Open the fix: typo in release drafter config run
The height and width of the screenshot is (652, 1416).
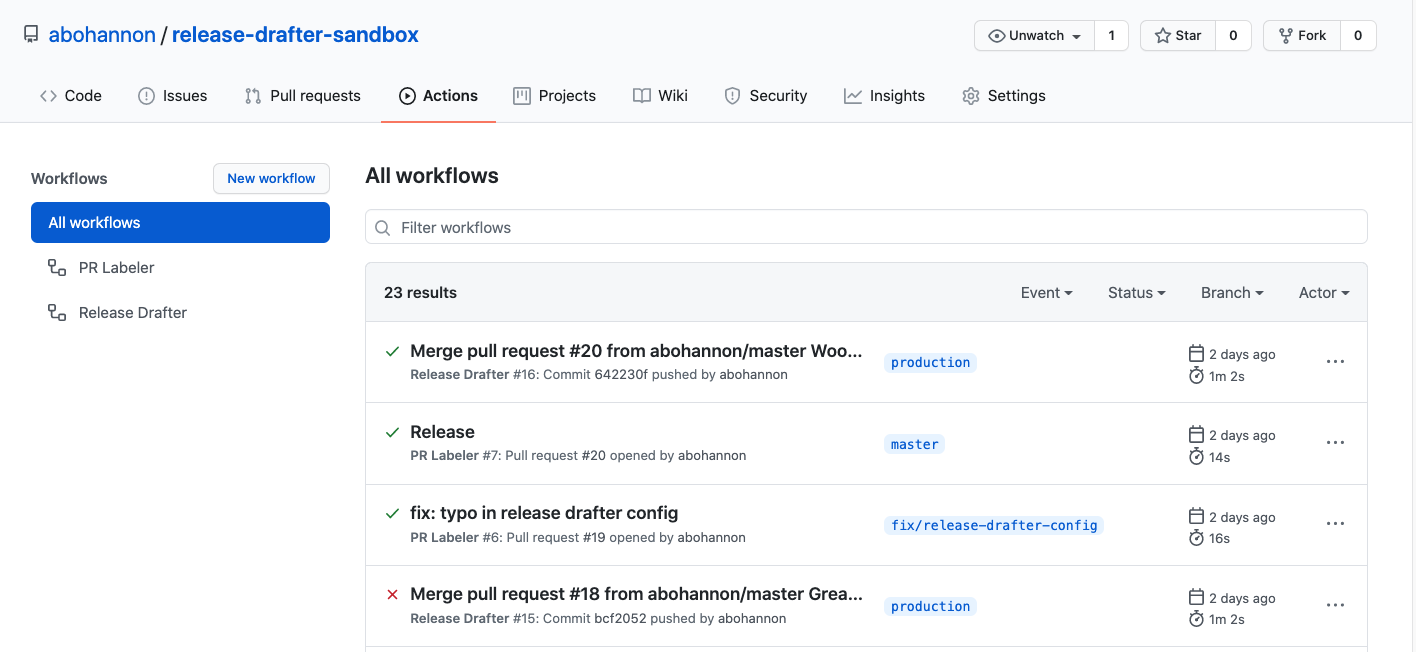pos(544,513)
